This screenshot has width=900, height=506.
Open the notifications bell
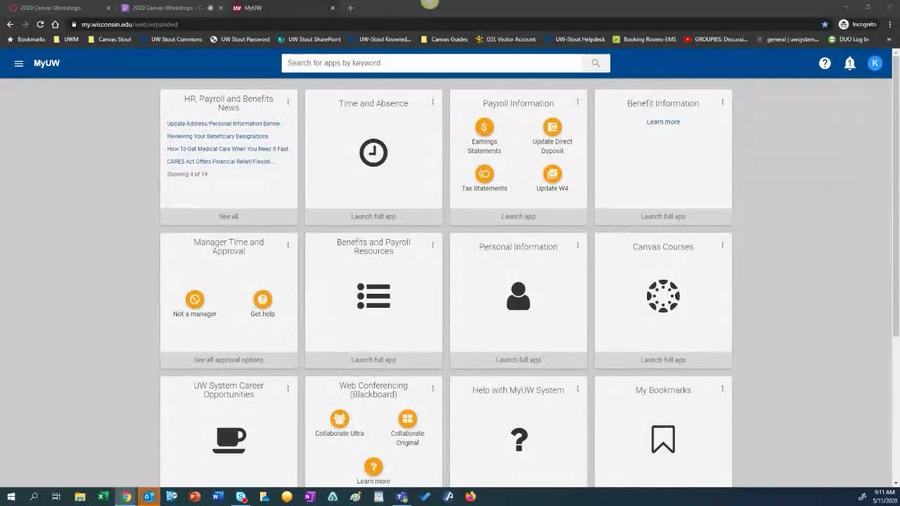click(x=850, y=63)
